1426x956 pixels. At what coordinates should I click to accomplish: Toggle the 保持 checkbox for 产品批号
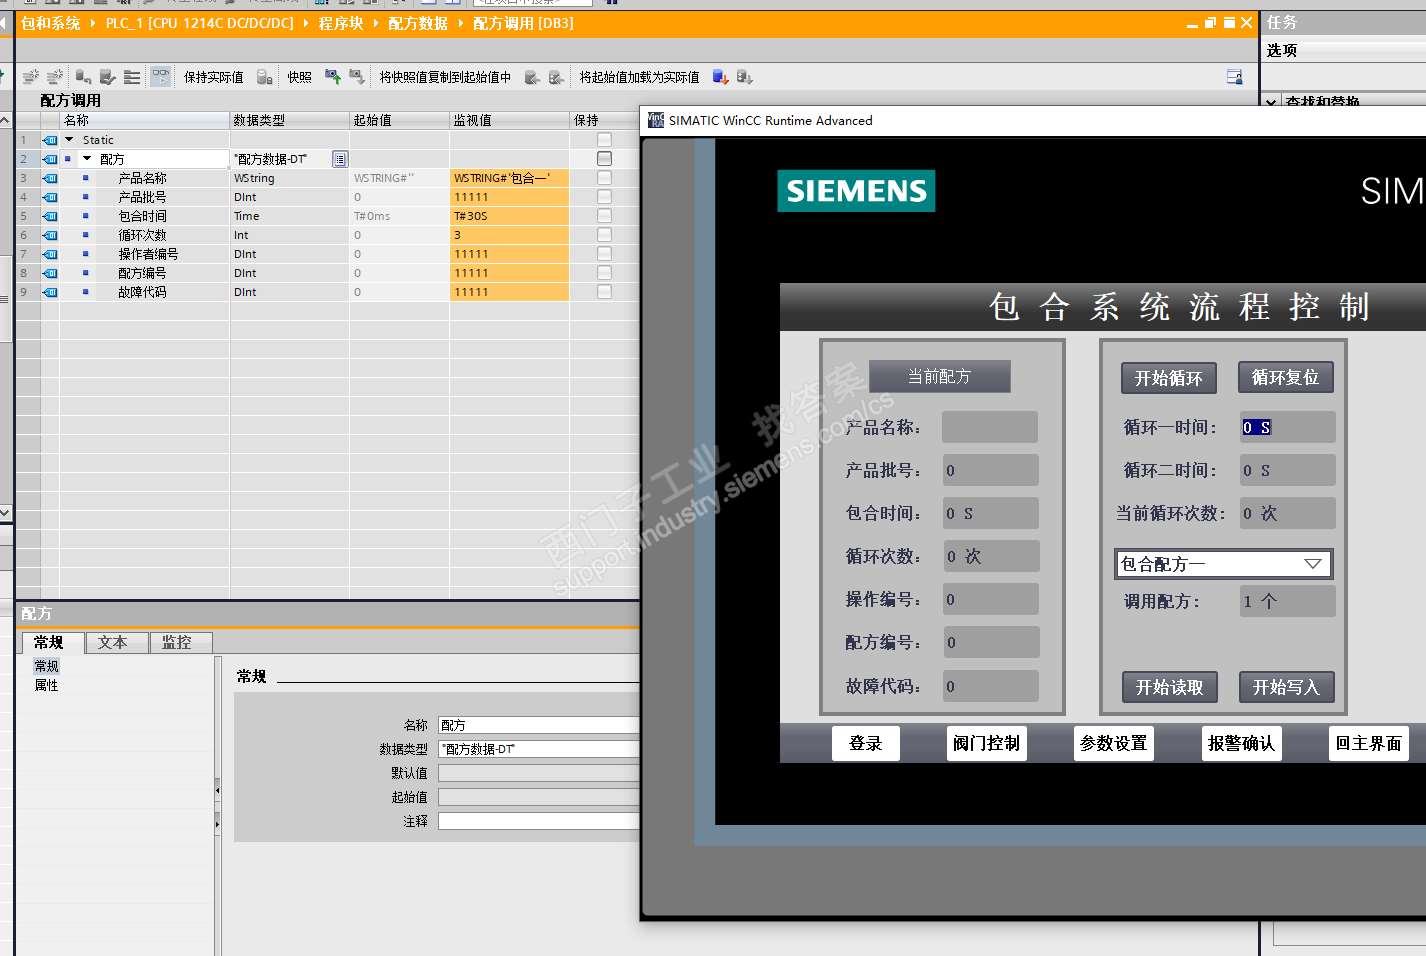pyautogui.click(x=604, y=197)
